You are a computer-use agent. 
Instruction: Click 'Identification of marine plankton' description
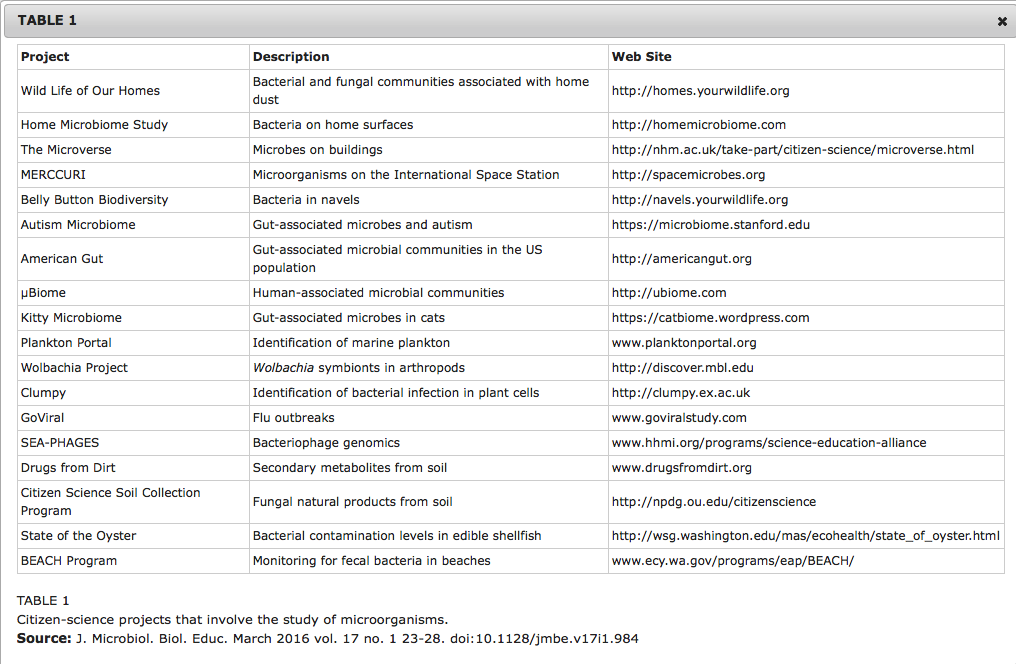pyautogui.click(x=351, y=343)
